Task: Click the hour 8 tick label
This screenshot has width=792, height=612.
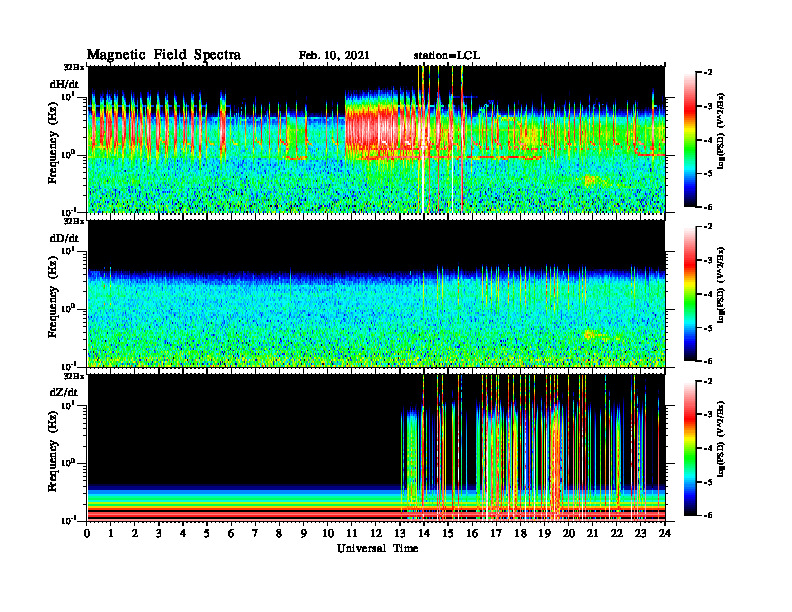Action: pos(279,533)
